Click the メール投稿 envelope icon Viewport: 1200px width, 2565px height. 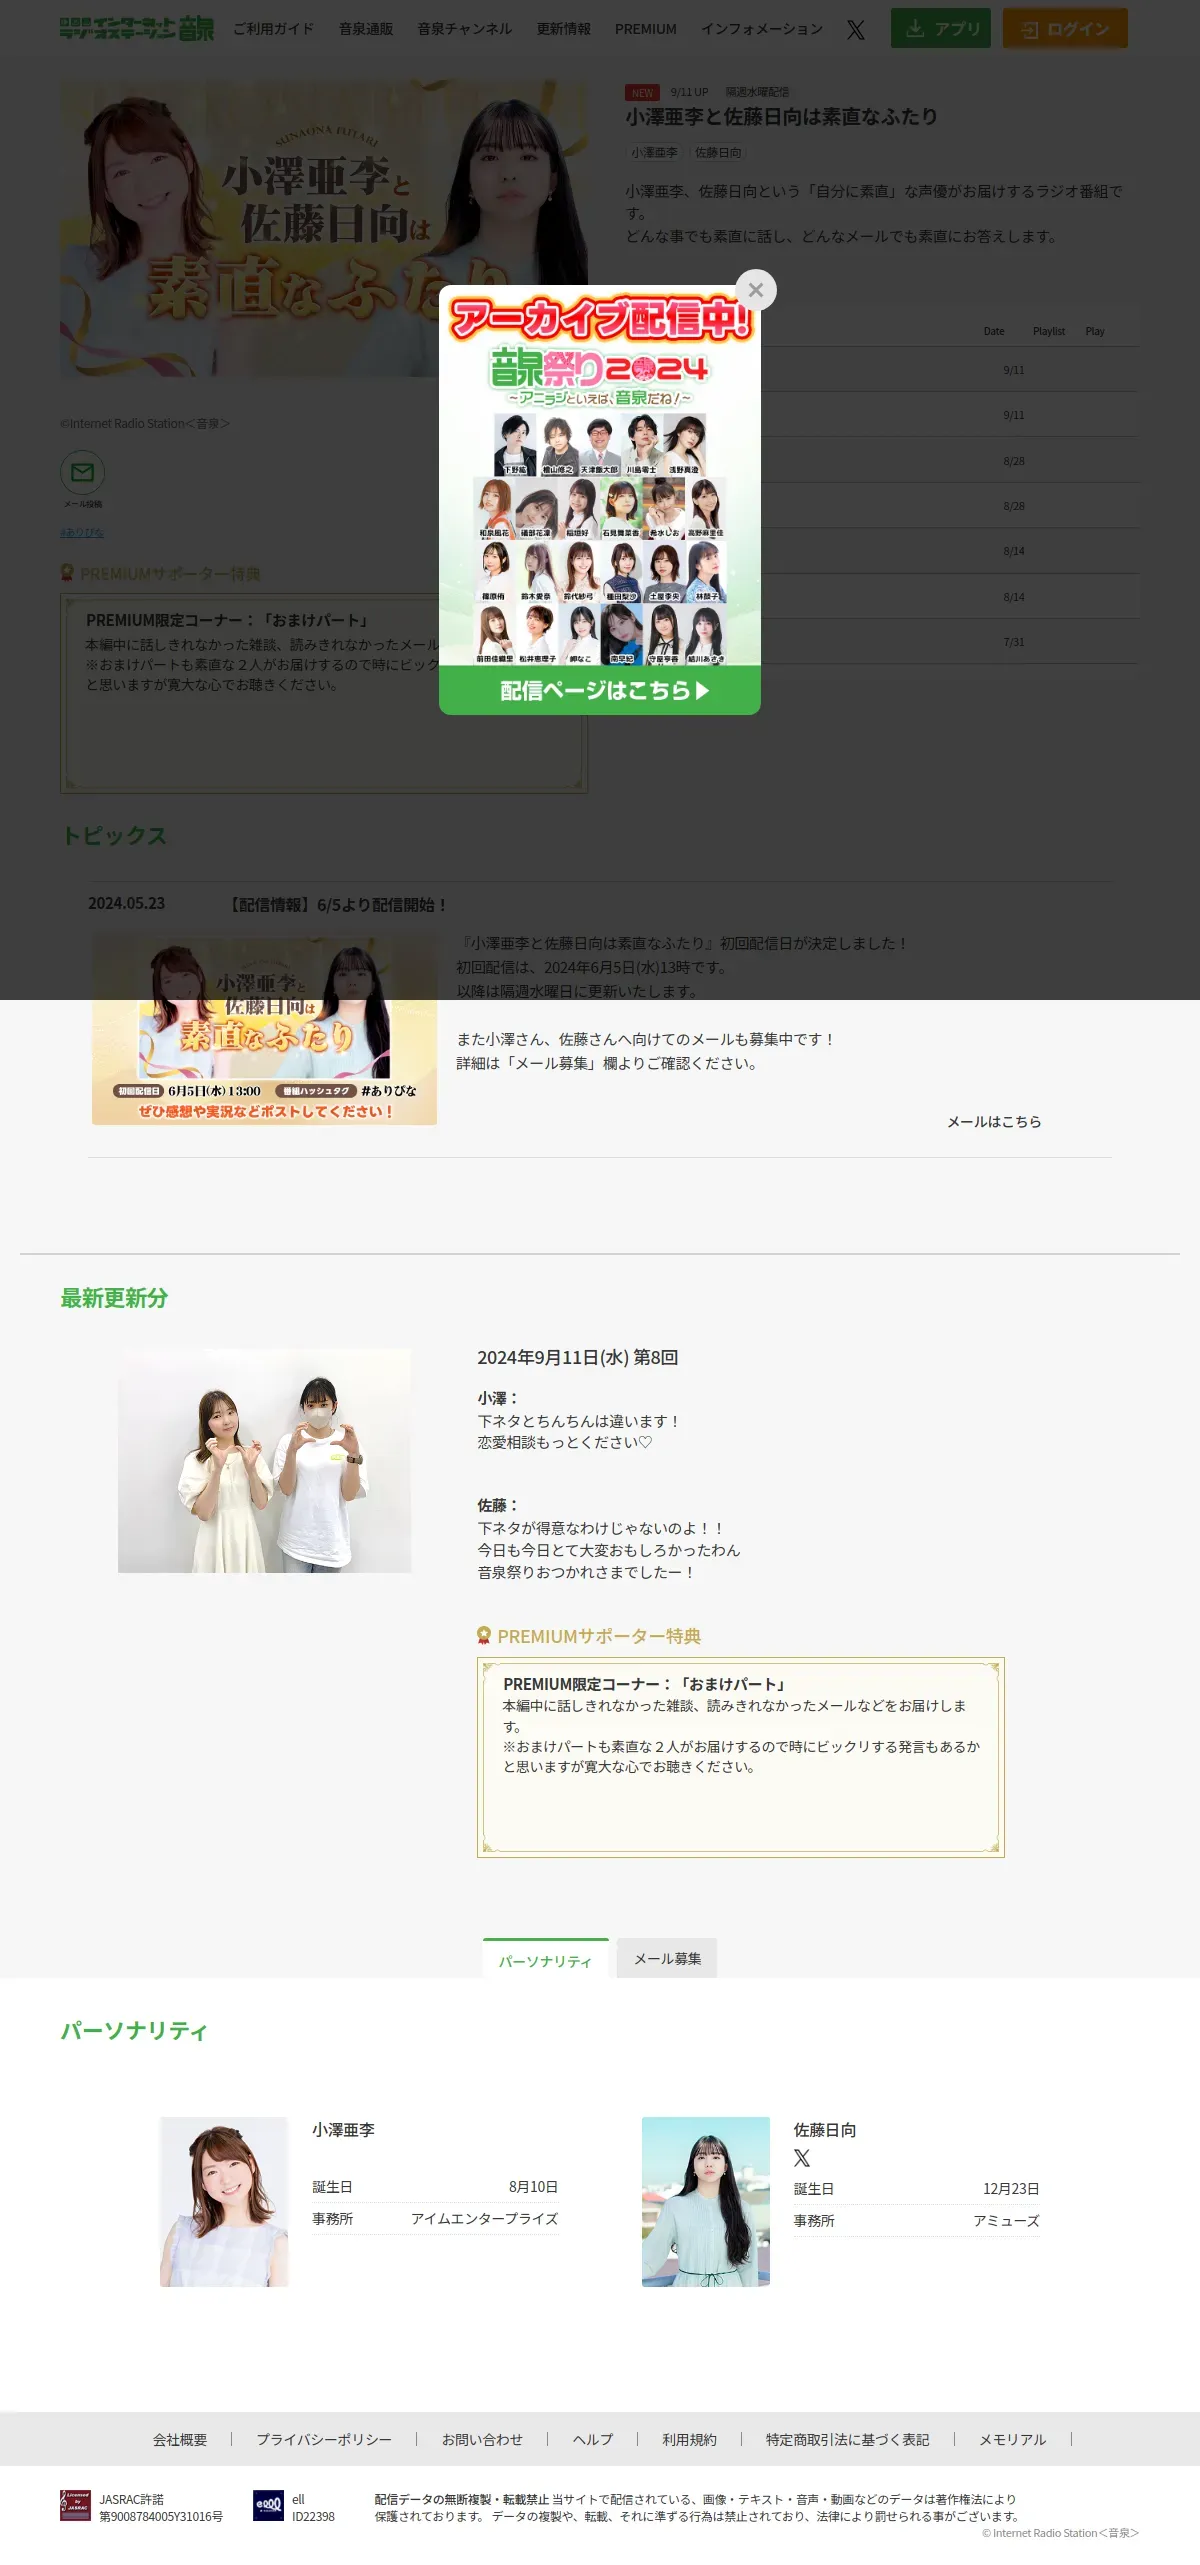pos(83,473)
